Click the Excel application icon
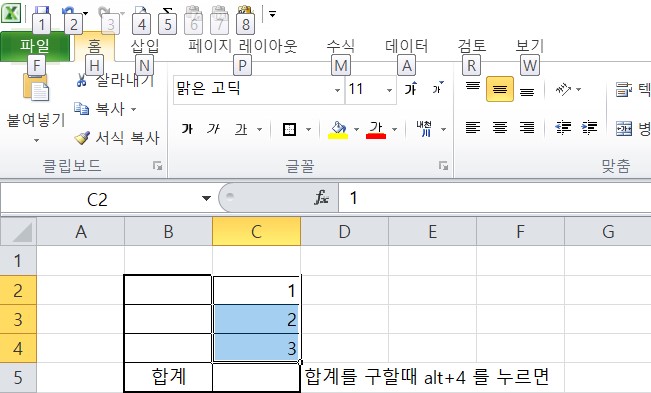This screenshot has height=393, width=651. [11, 12]
